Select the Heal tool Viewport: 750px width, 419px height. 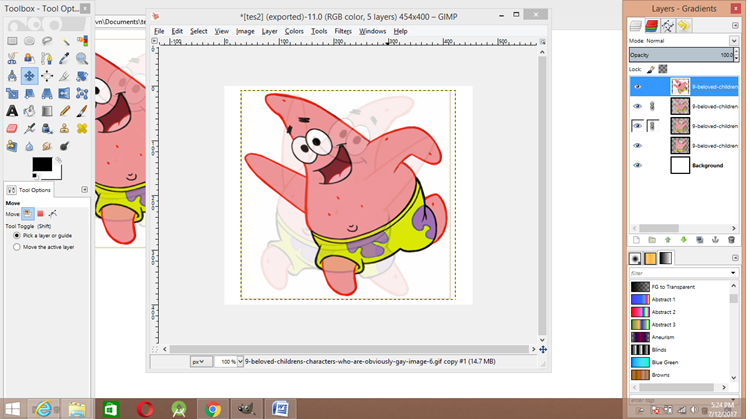(x=82, y=128)
